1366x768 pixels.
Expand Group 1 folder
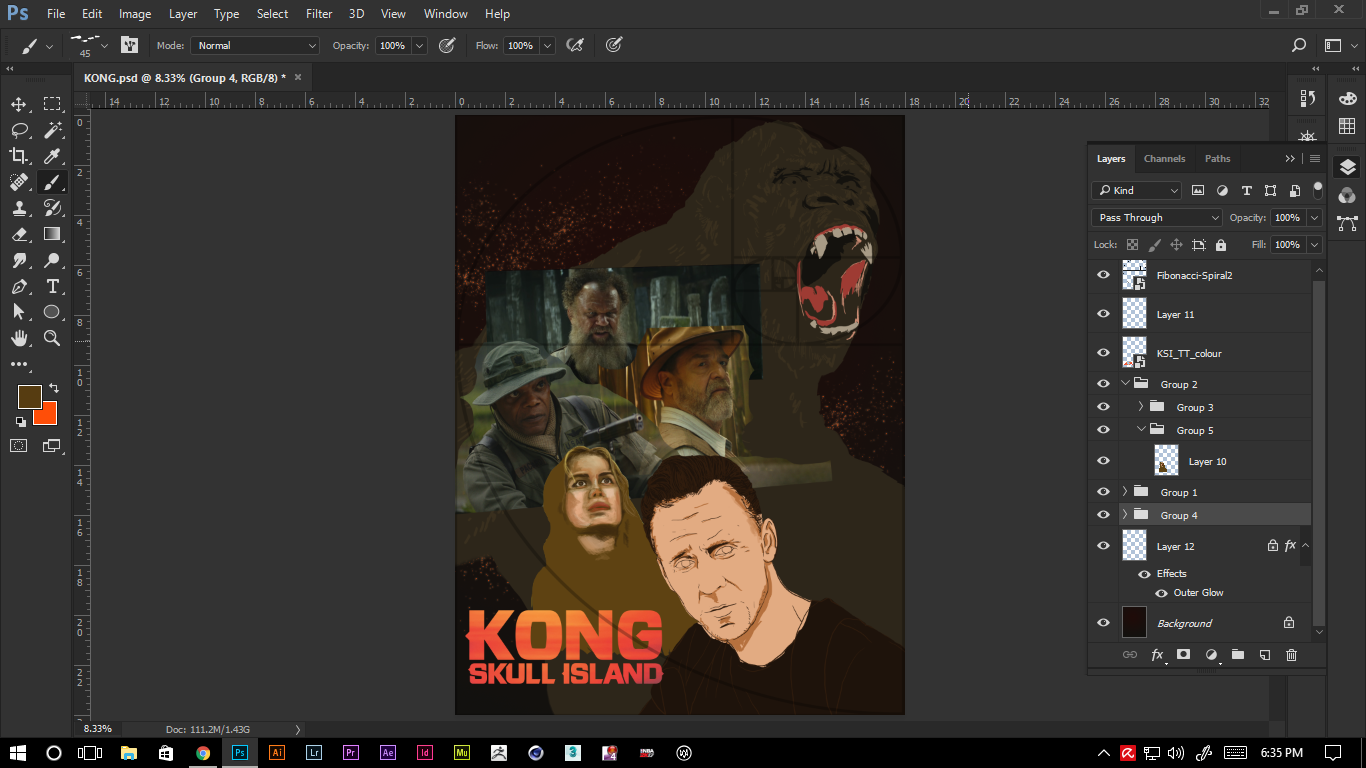coord(1125,492)
